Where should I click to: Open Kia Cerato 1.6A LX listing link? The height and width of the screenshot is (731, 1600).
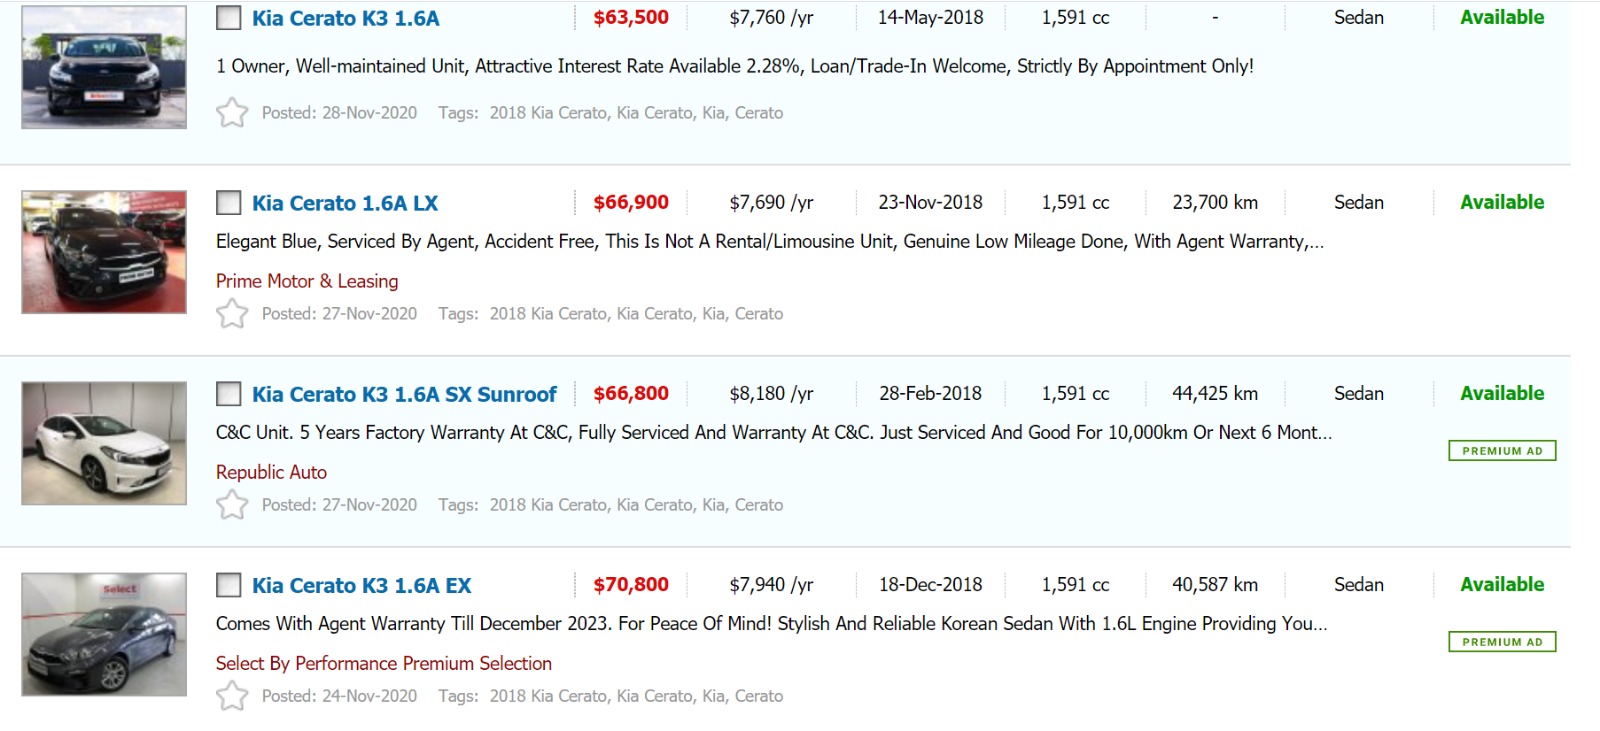pyautogui.click(x=345, y=203)
